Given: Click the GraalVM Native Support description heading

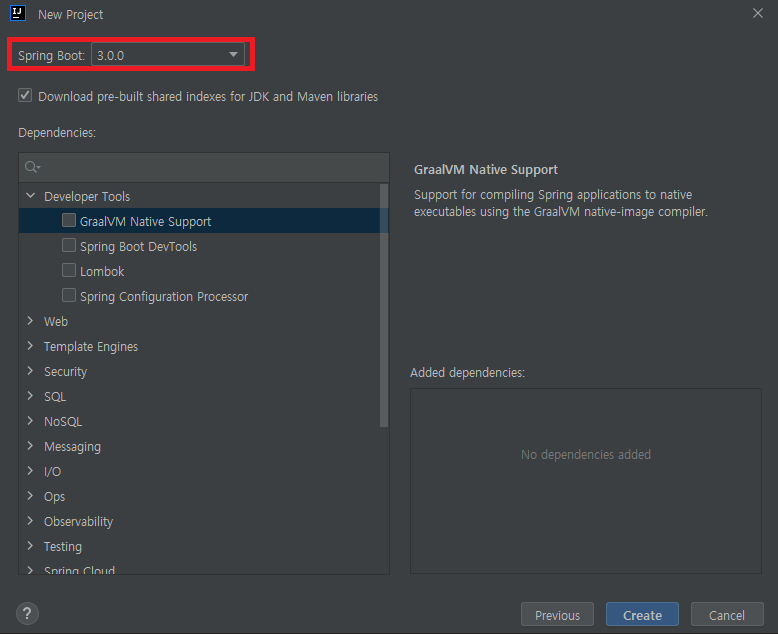Looking at the screenshot, I should [486, 170].
